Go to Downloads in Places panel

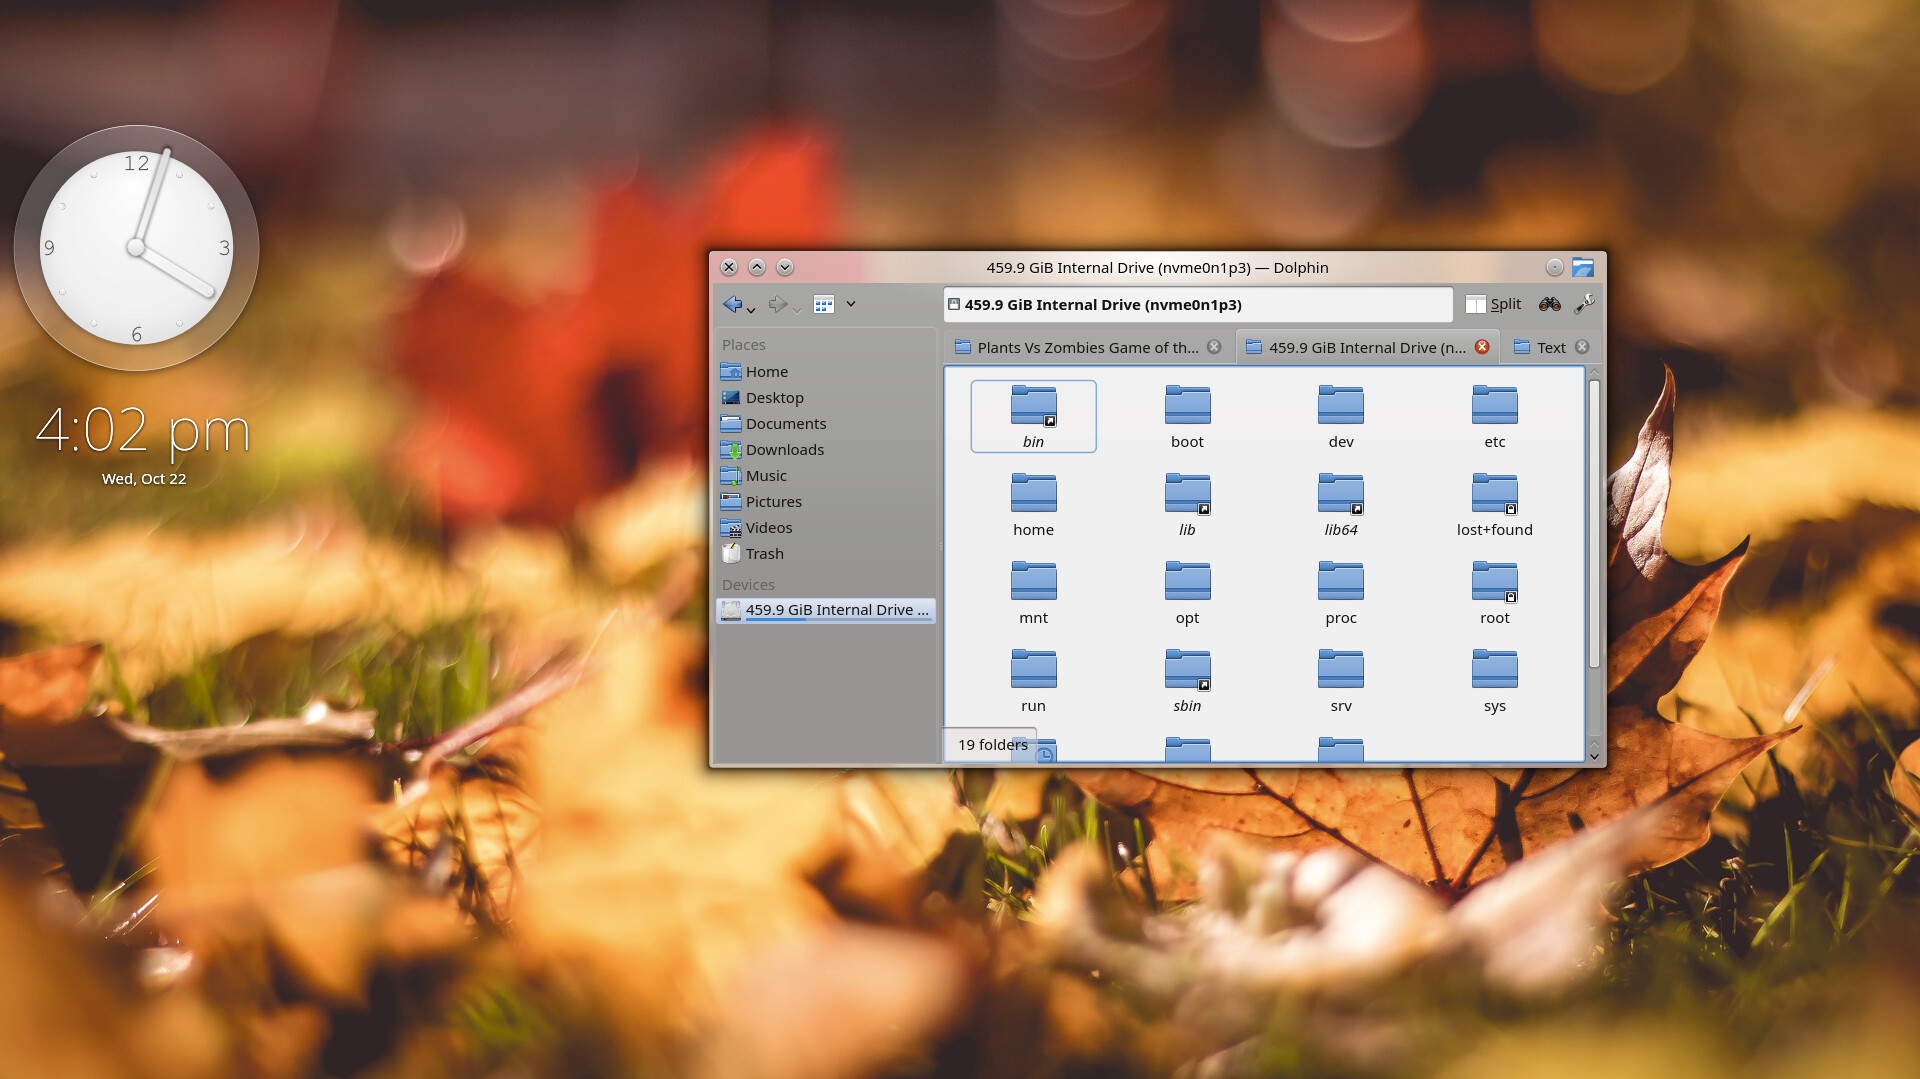(784, 450)
